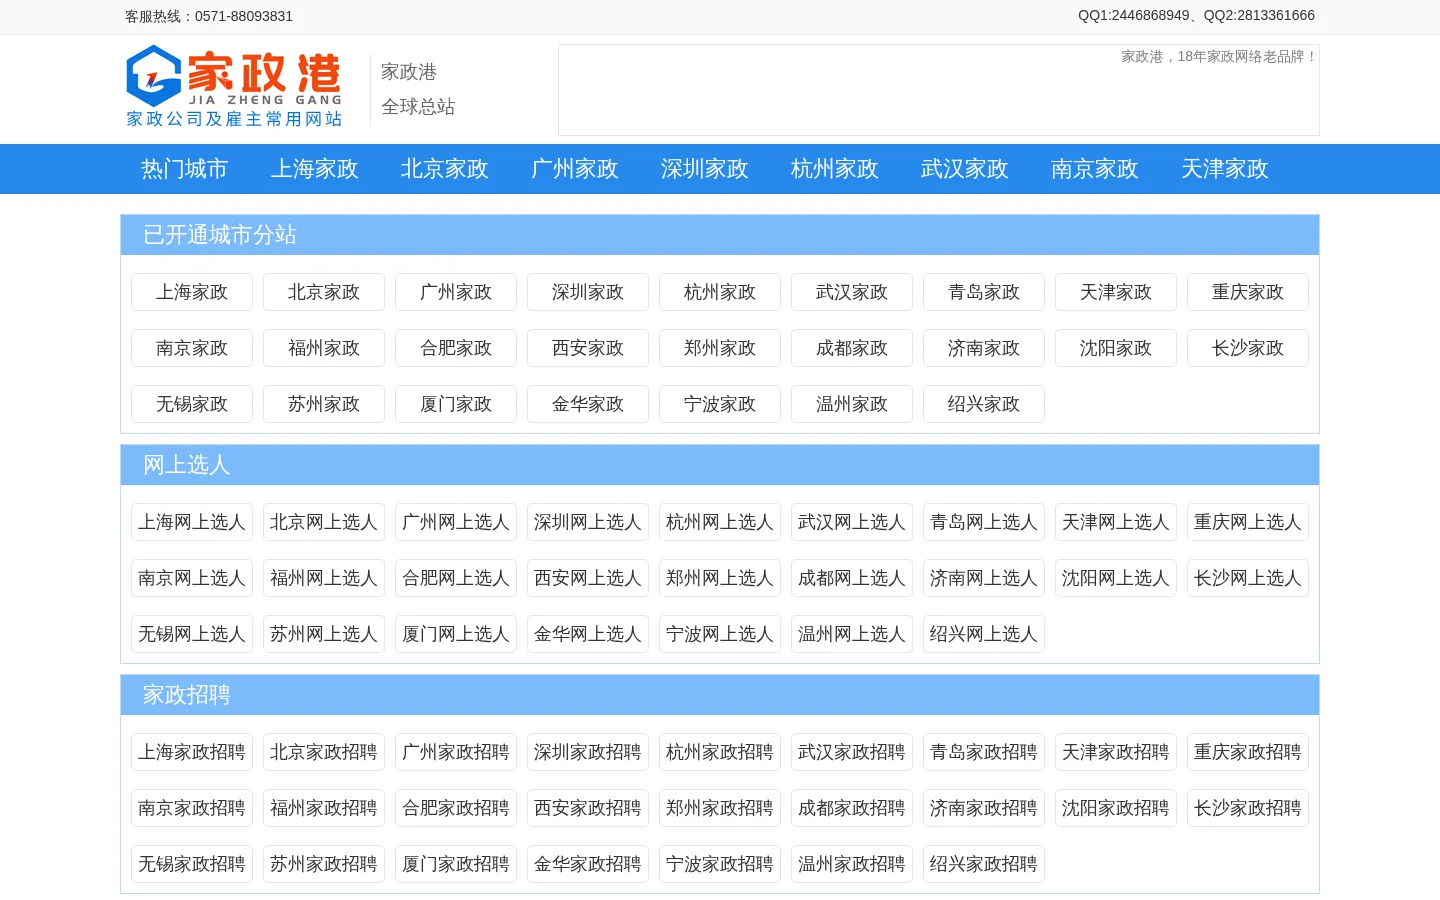This screenshot has height=900, width=1440.
Task: Choose 深圳家政 in the blue navigation bar
Action: (x=705, y=169)
